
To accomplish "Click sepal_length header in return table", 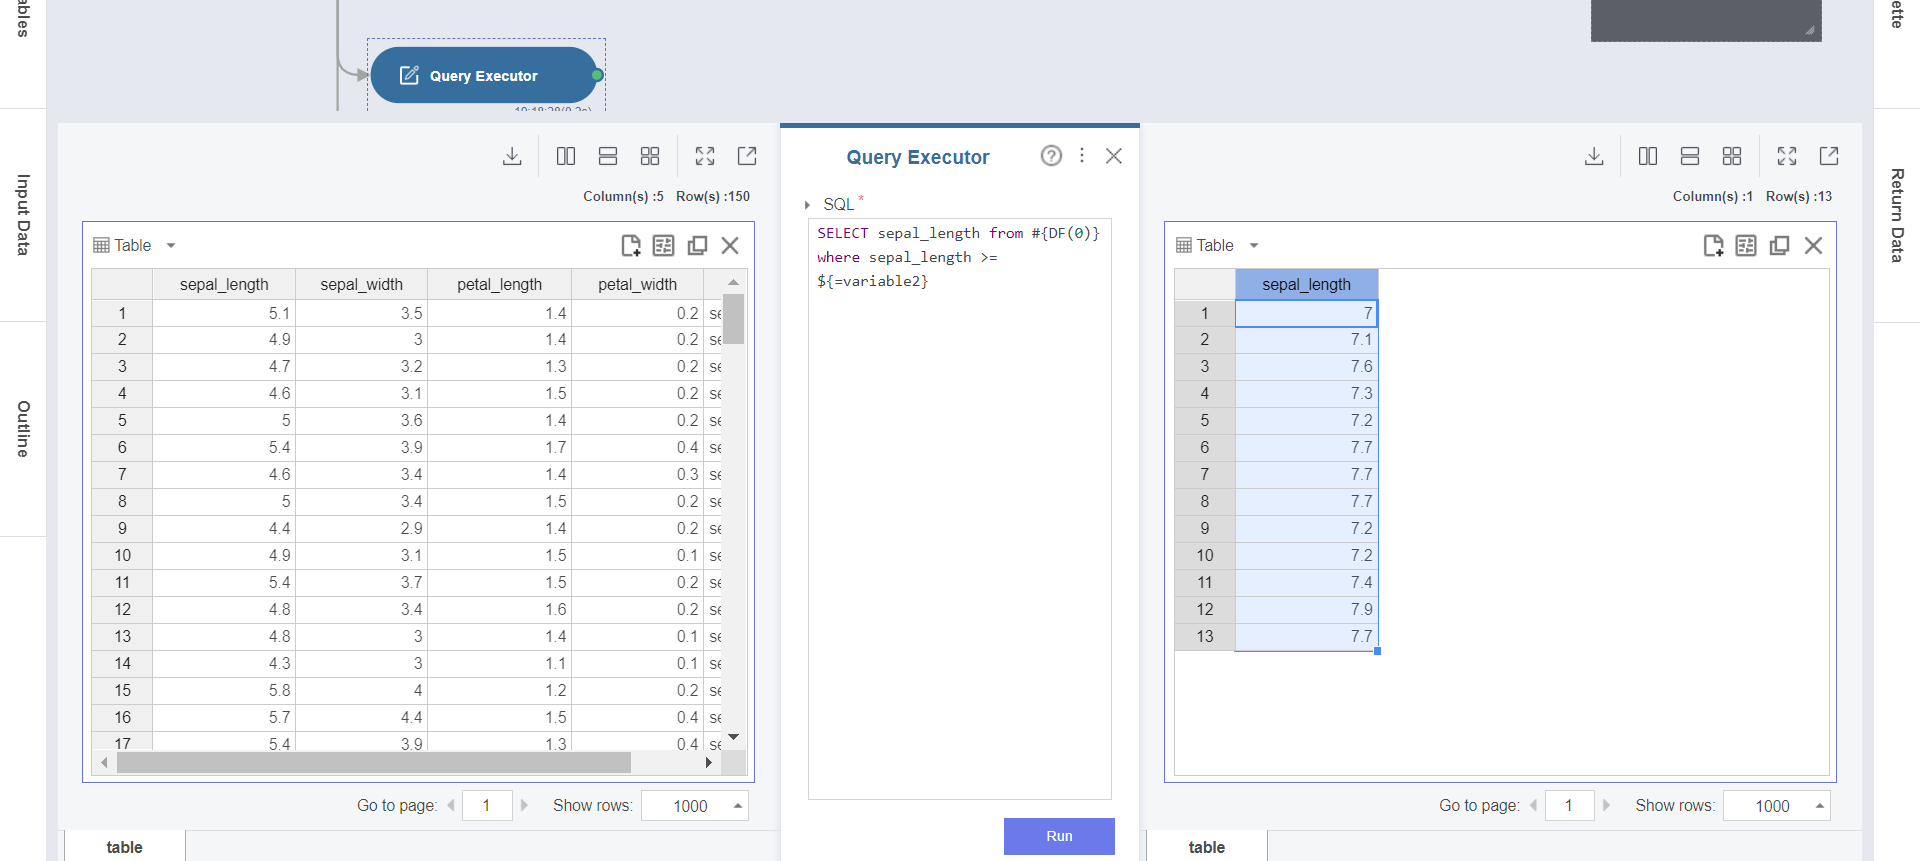I will [x=1306, y=285].
